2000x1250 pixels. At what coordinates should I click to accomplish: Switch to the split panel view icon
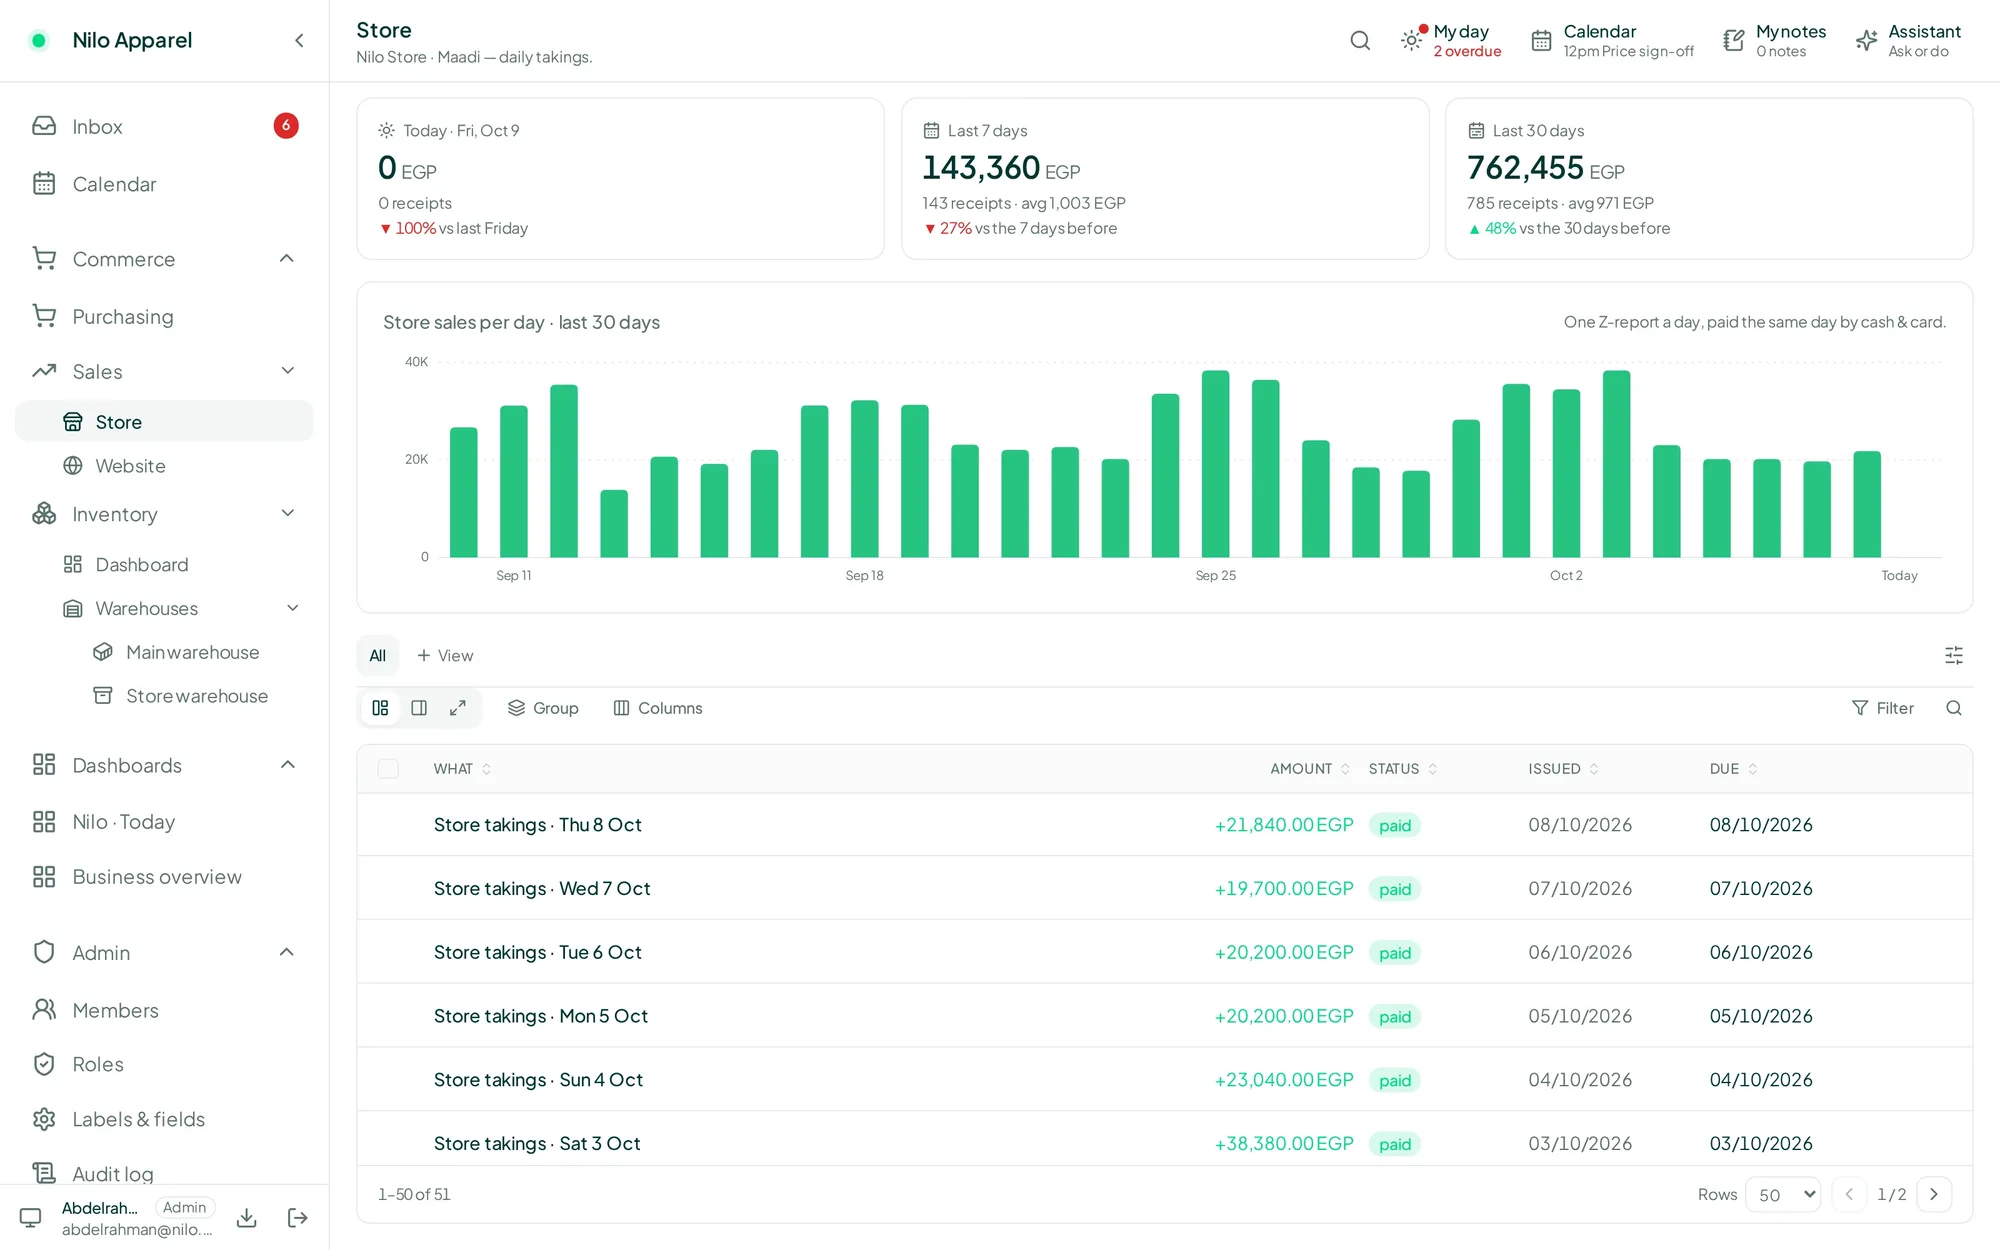pos(419,708)
